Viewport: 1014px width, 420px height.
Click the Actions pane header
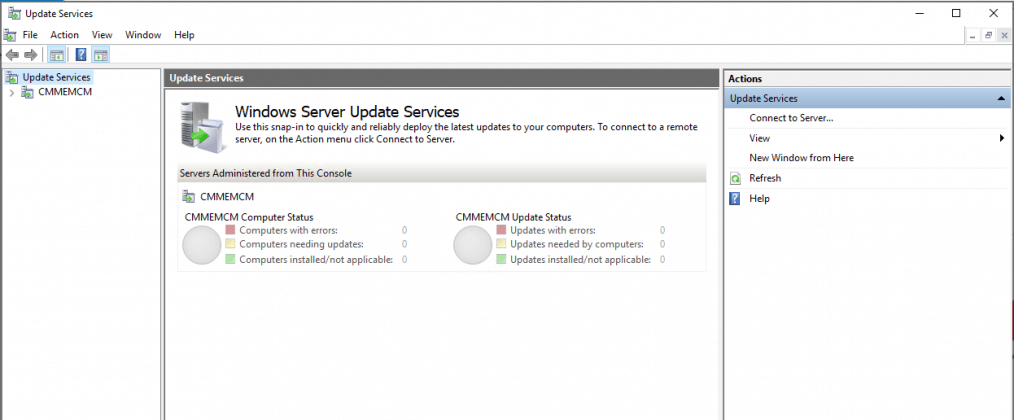click(x=868, y=78)
